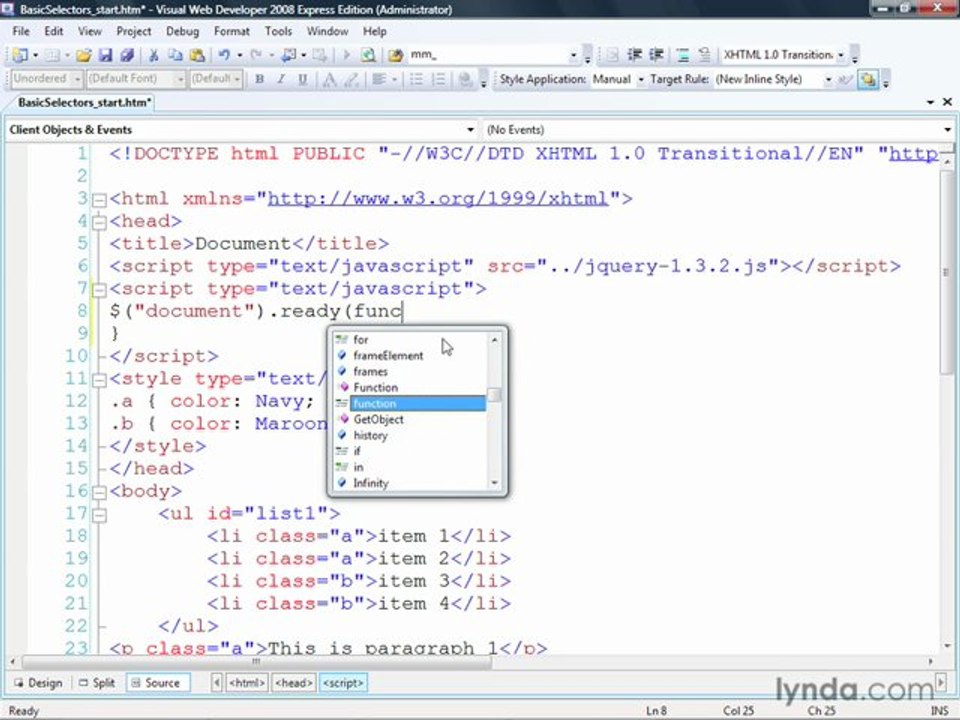Collapse the ul list1 outline on line 17
Viewport: 960px width, 720px height.
(99, 514)
